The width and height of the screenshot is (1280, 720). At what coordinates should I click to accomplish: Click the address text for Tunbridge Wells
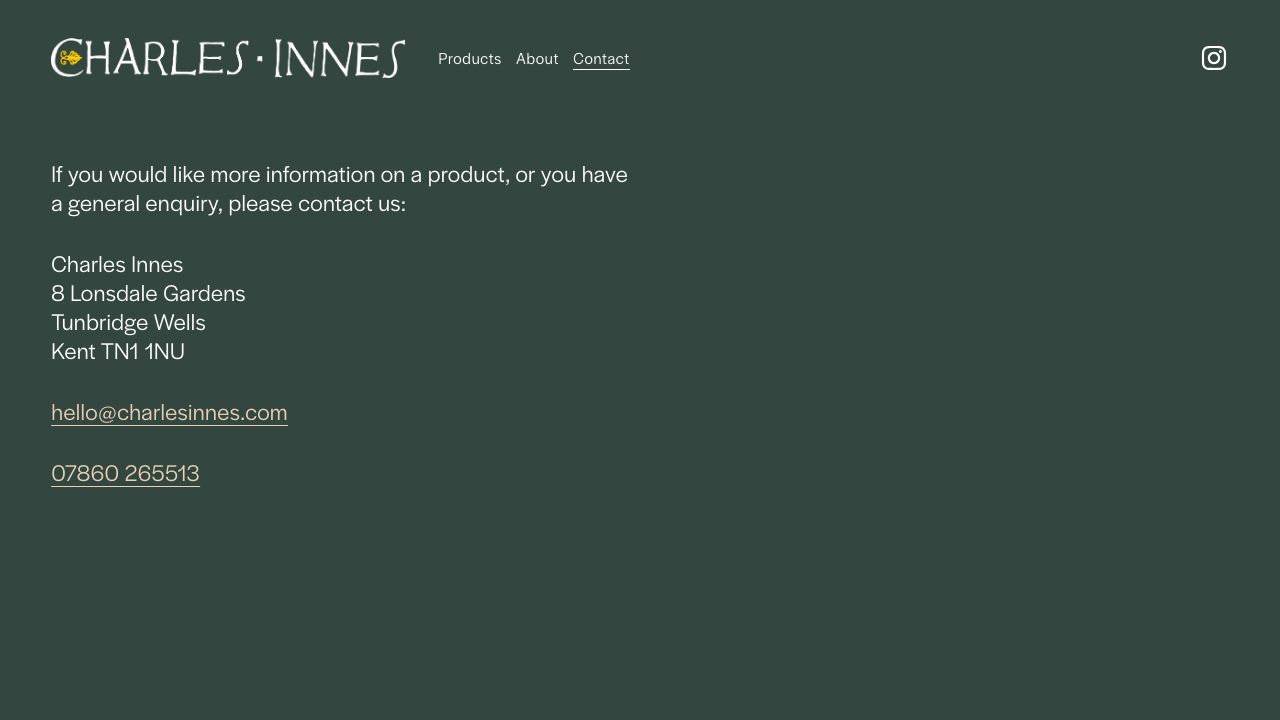[128, 323]
